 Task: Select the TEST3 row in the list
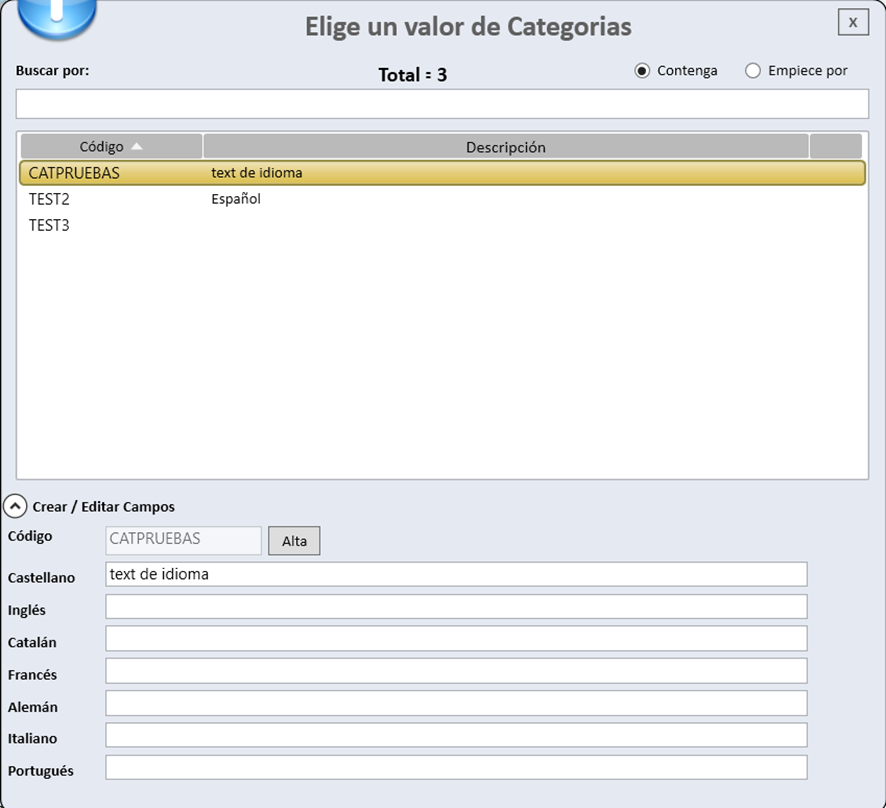49,225
